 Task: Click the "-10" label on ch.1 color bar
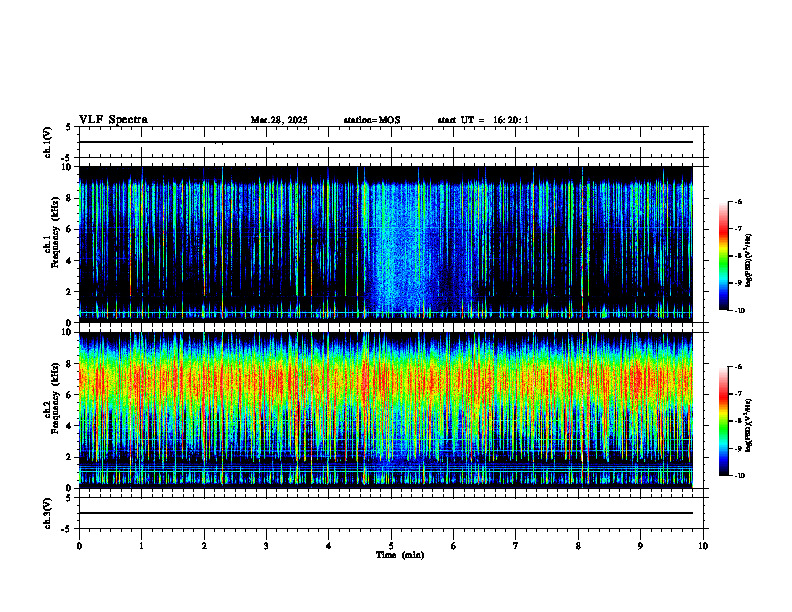[739, 311]
